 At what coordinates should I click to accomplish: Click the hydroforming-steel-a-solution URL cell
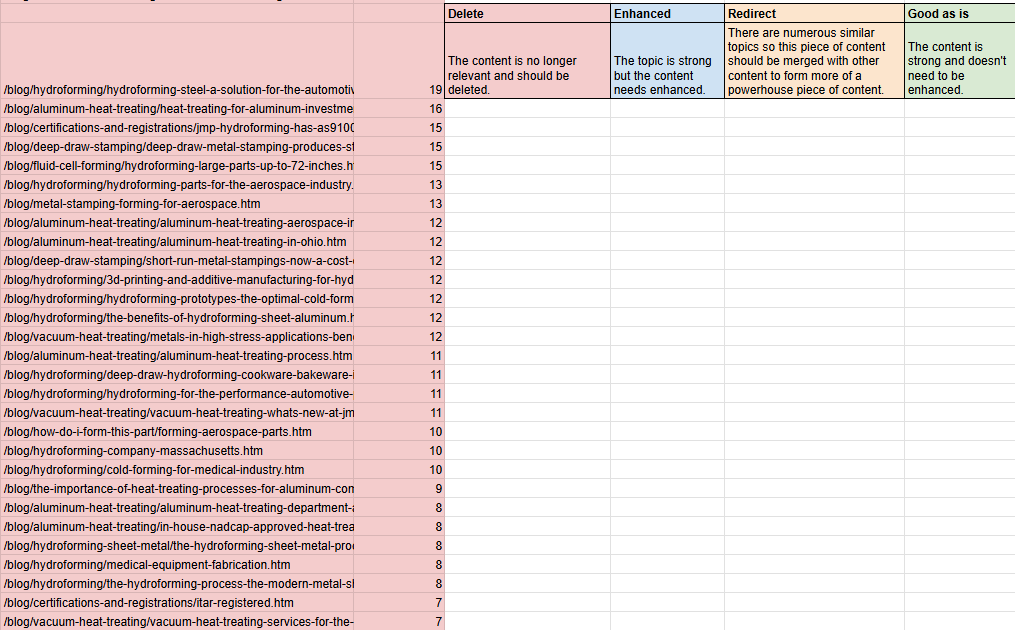[x=178, y=90]
